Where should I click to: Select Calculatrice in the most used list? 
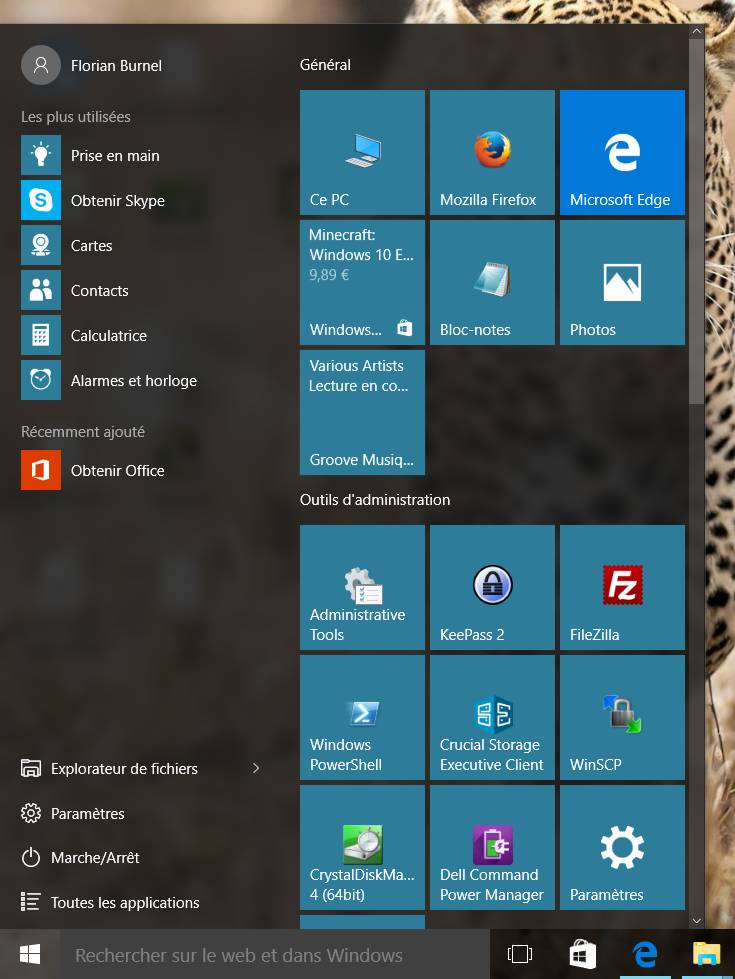pos(108,336)
